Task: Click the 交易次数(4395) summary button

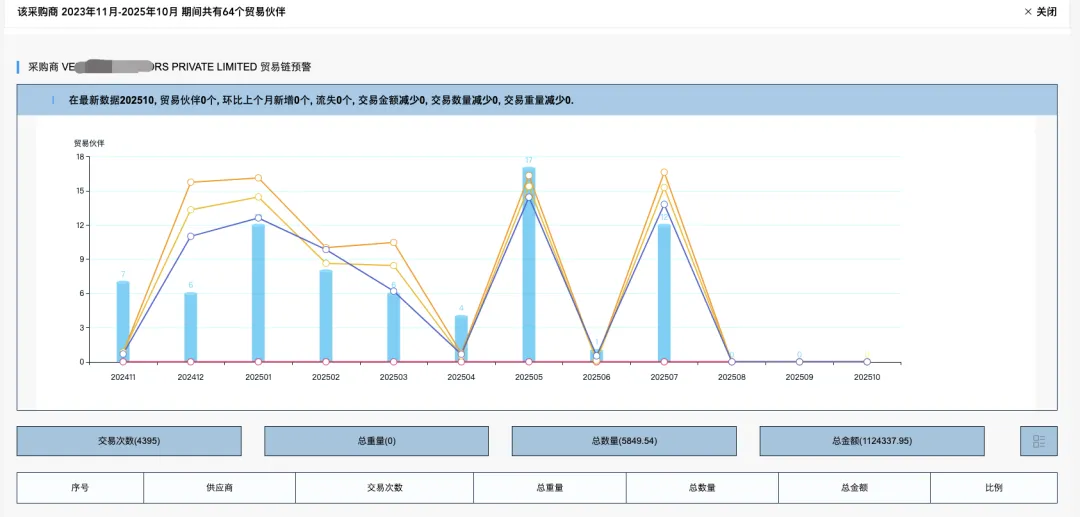Action: tap(129, 441)
